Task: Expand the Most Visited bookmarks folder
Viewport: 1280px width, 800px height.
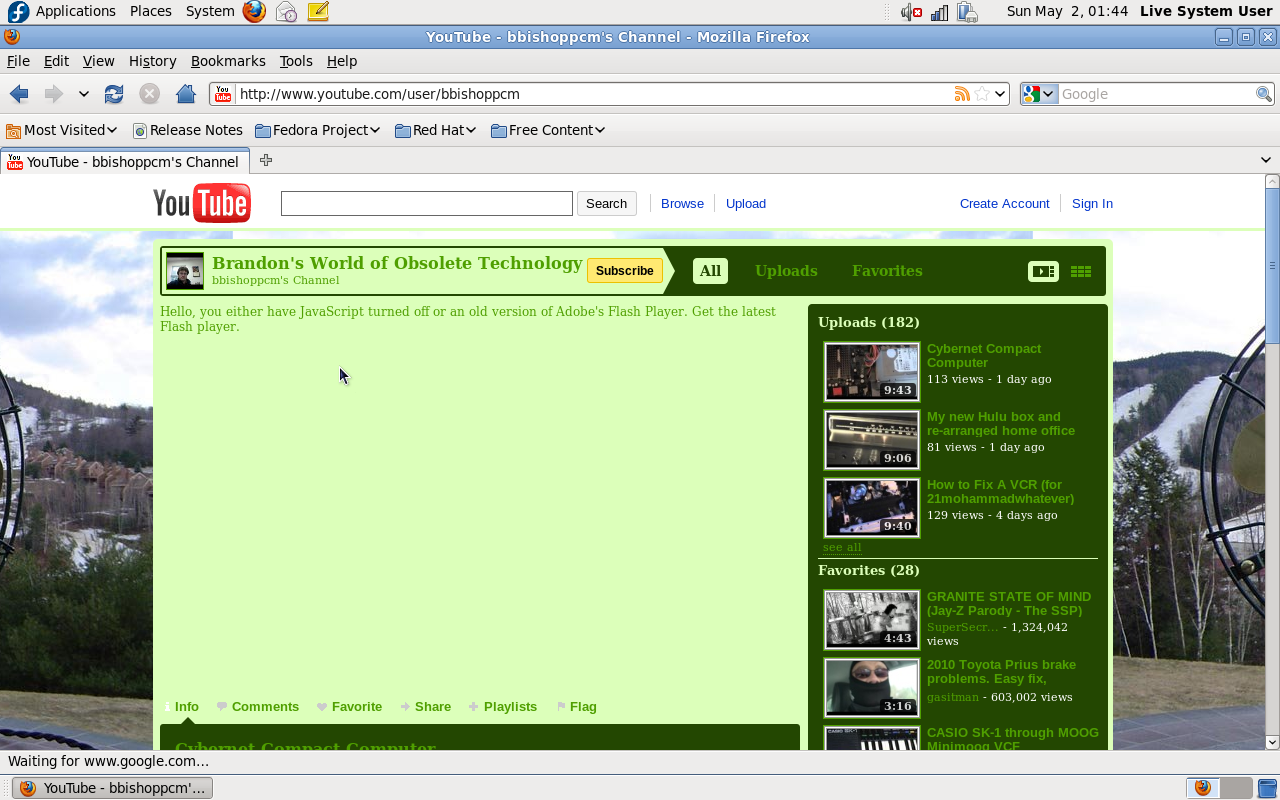Action: (x=62, y=130)
